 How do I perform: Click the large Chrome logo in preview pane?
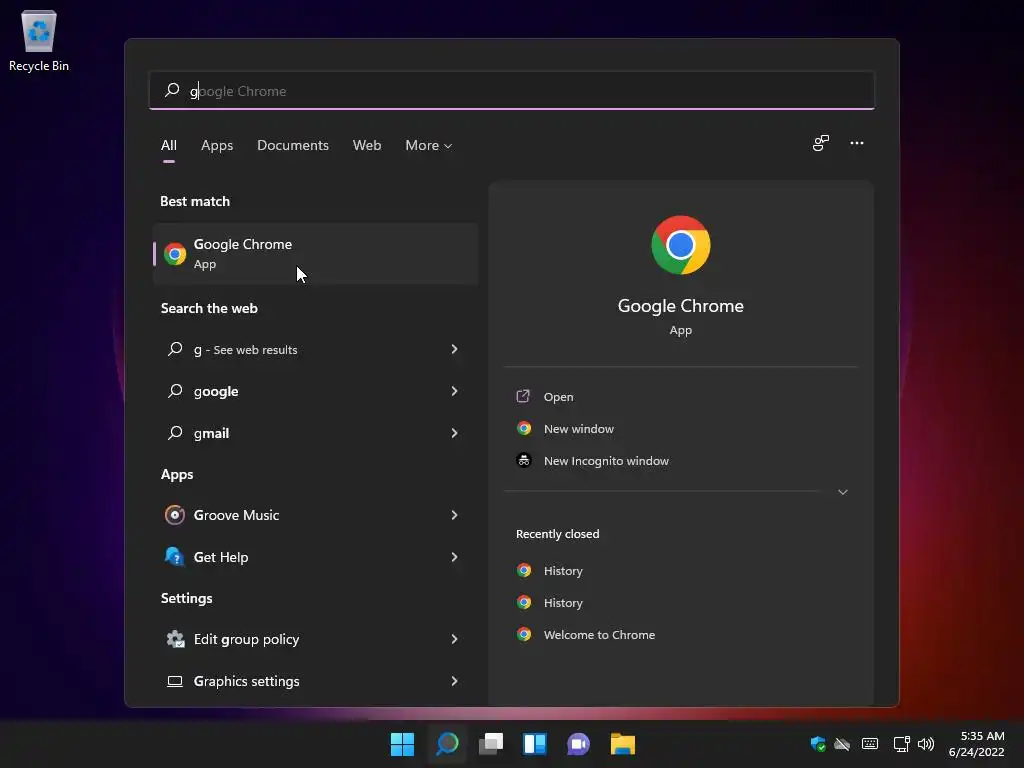(680, 245)
